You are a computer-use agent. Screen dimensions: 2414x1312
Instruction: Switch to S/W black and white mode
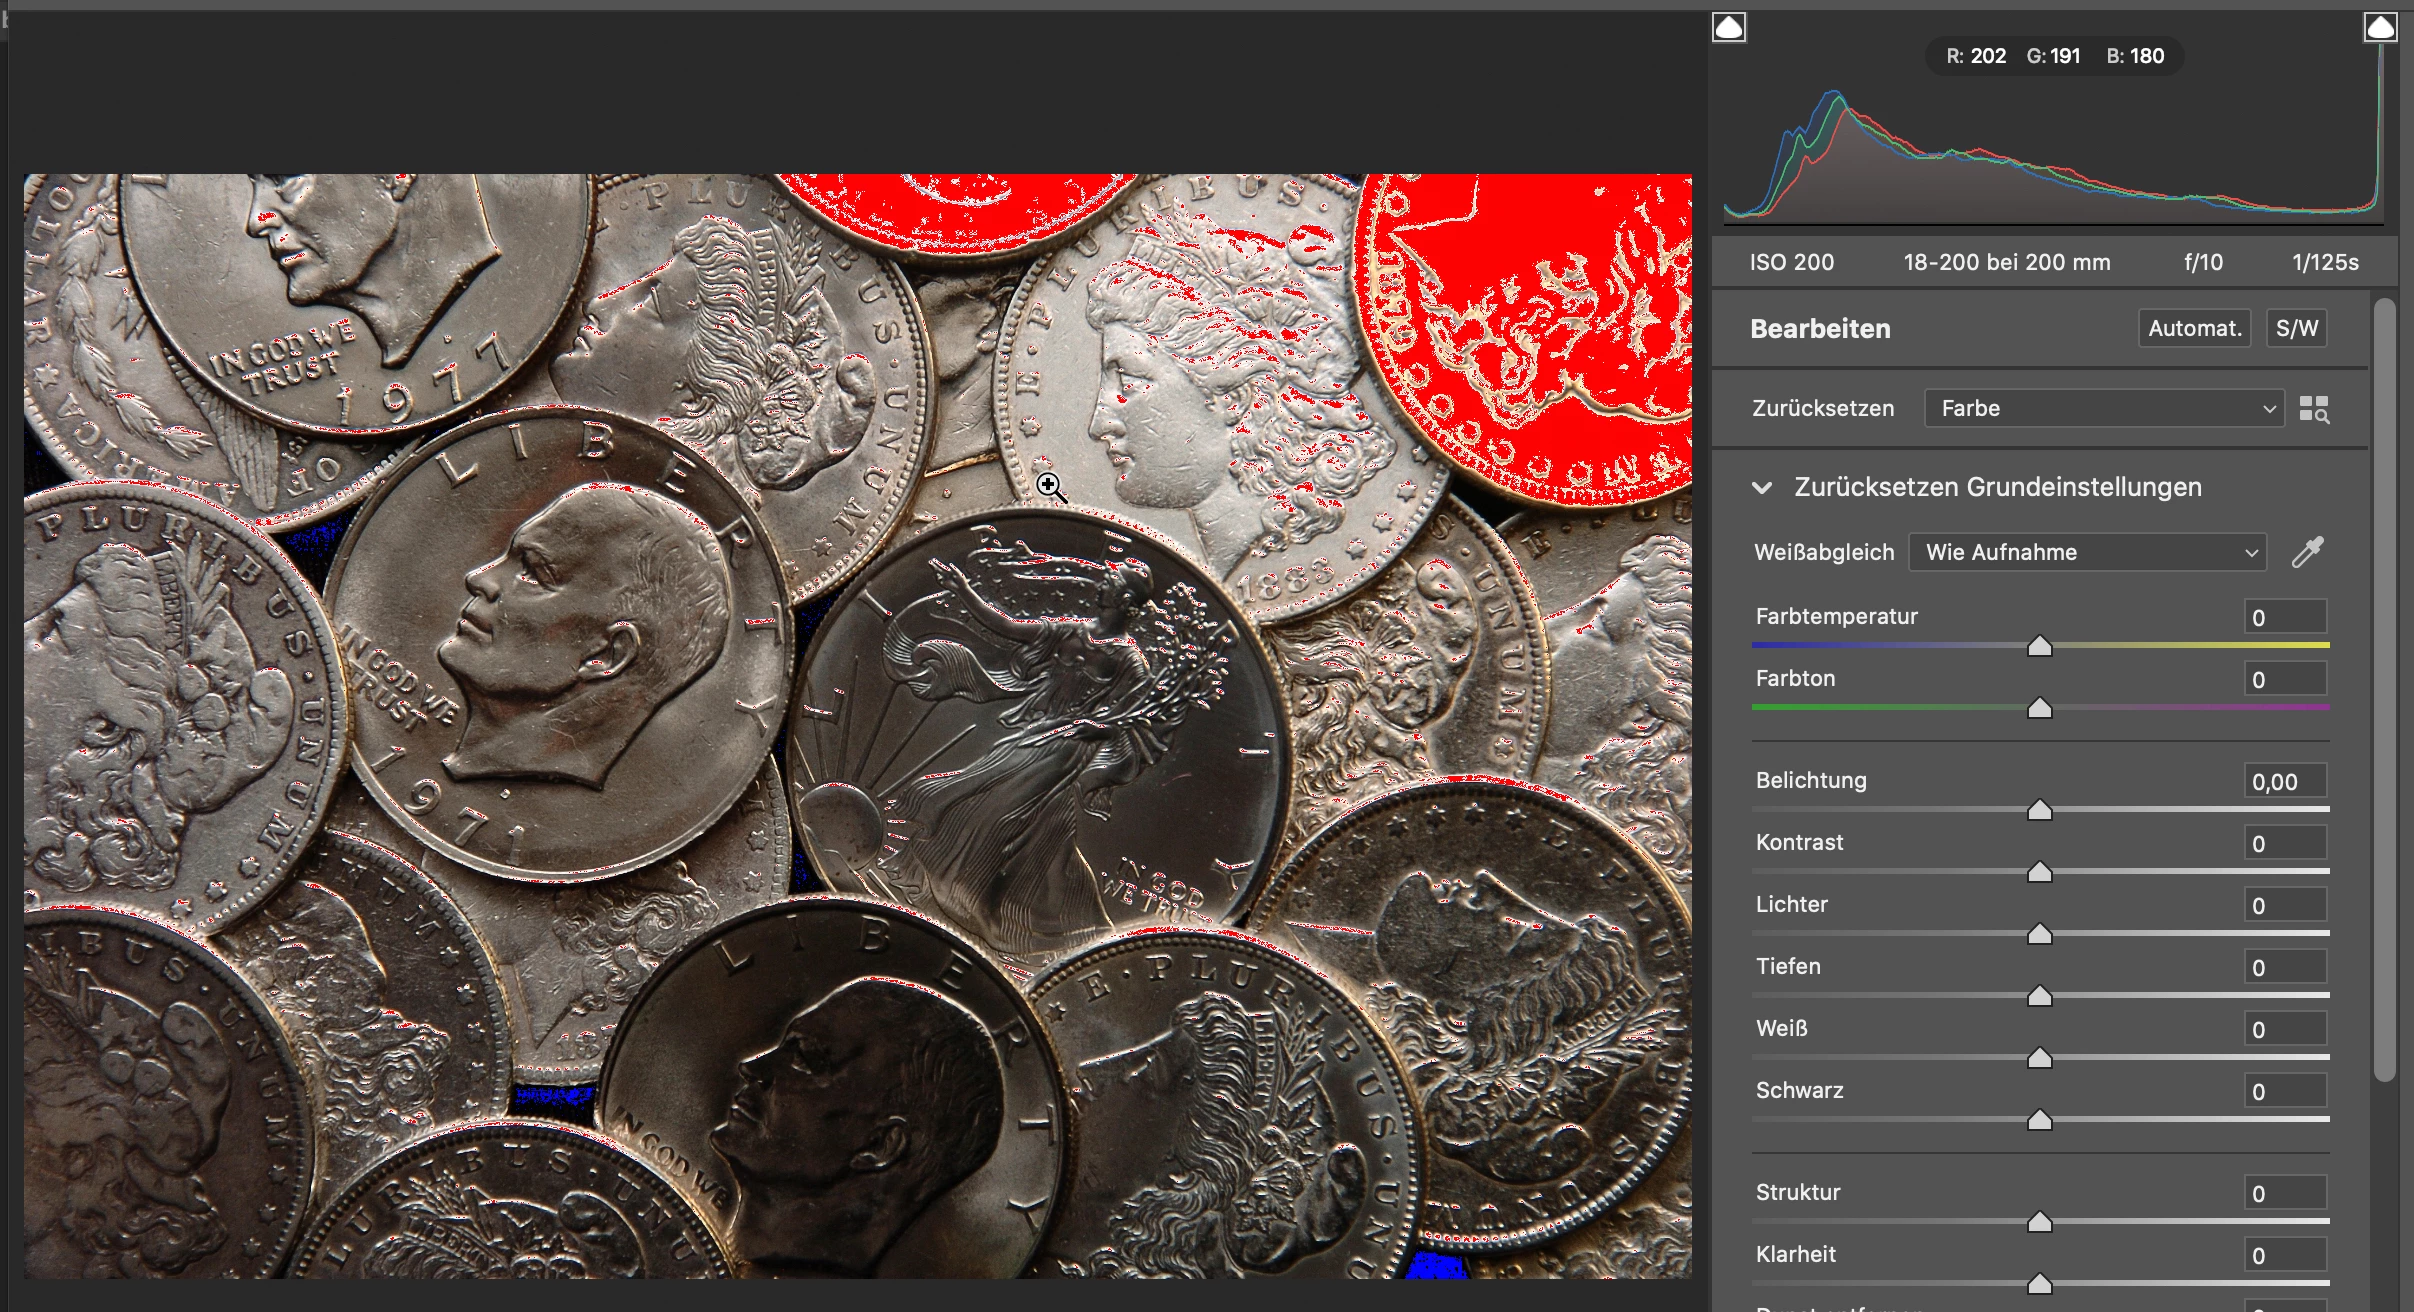2296,328
